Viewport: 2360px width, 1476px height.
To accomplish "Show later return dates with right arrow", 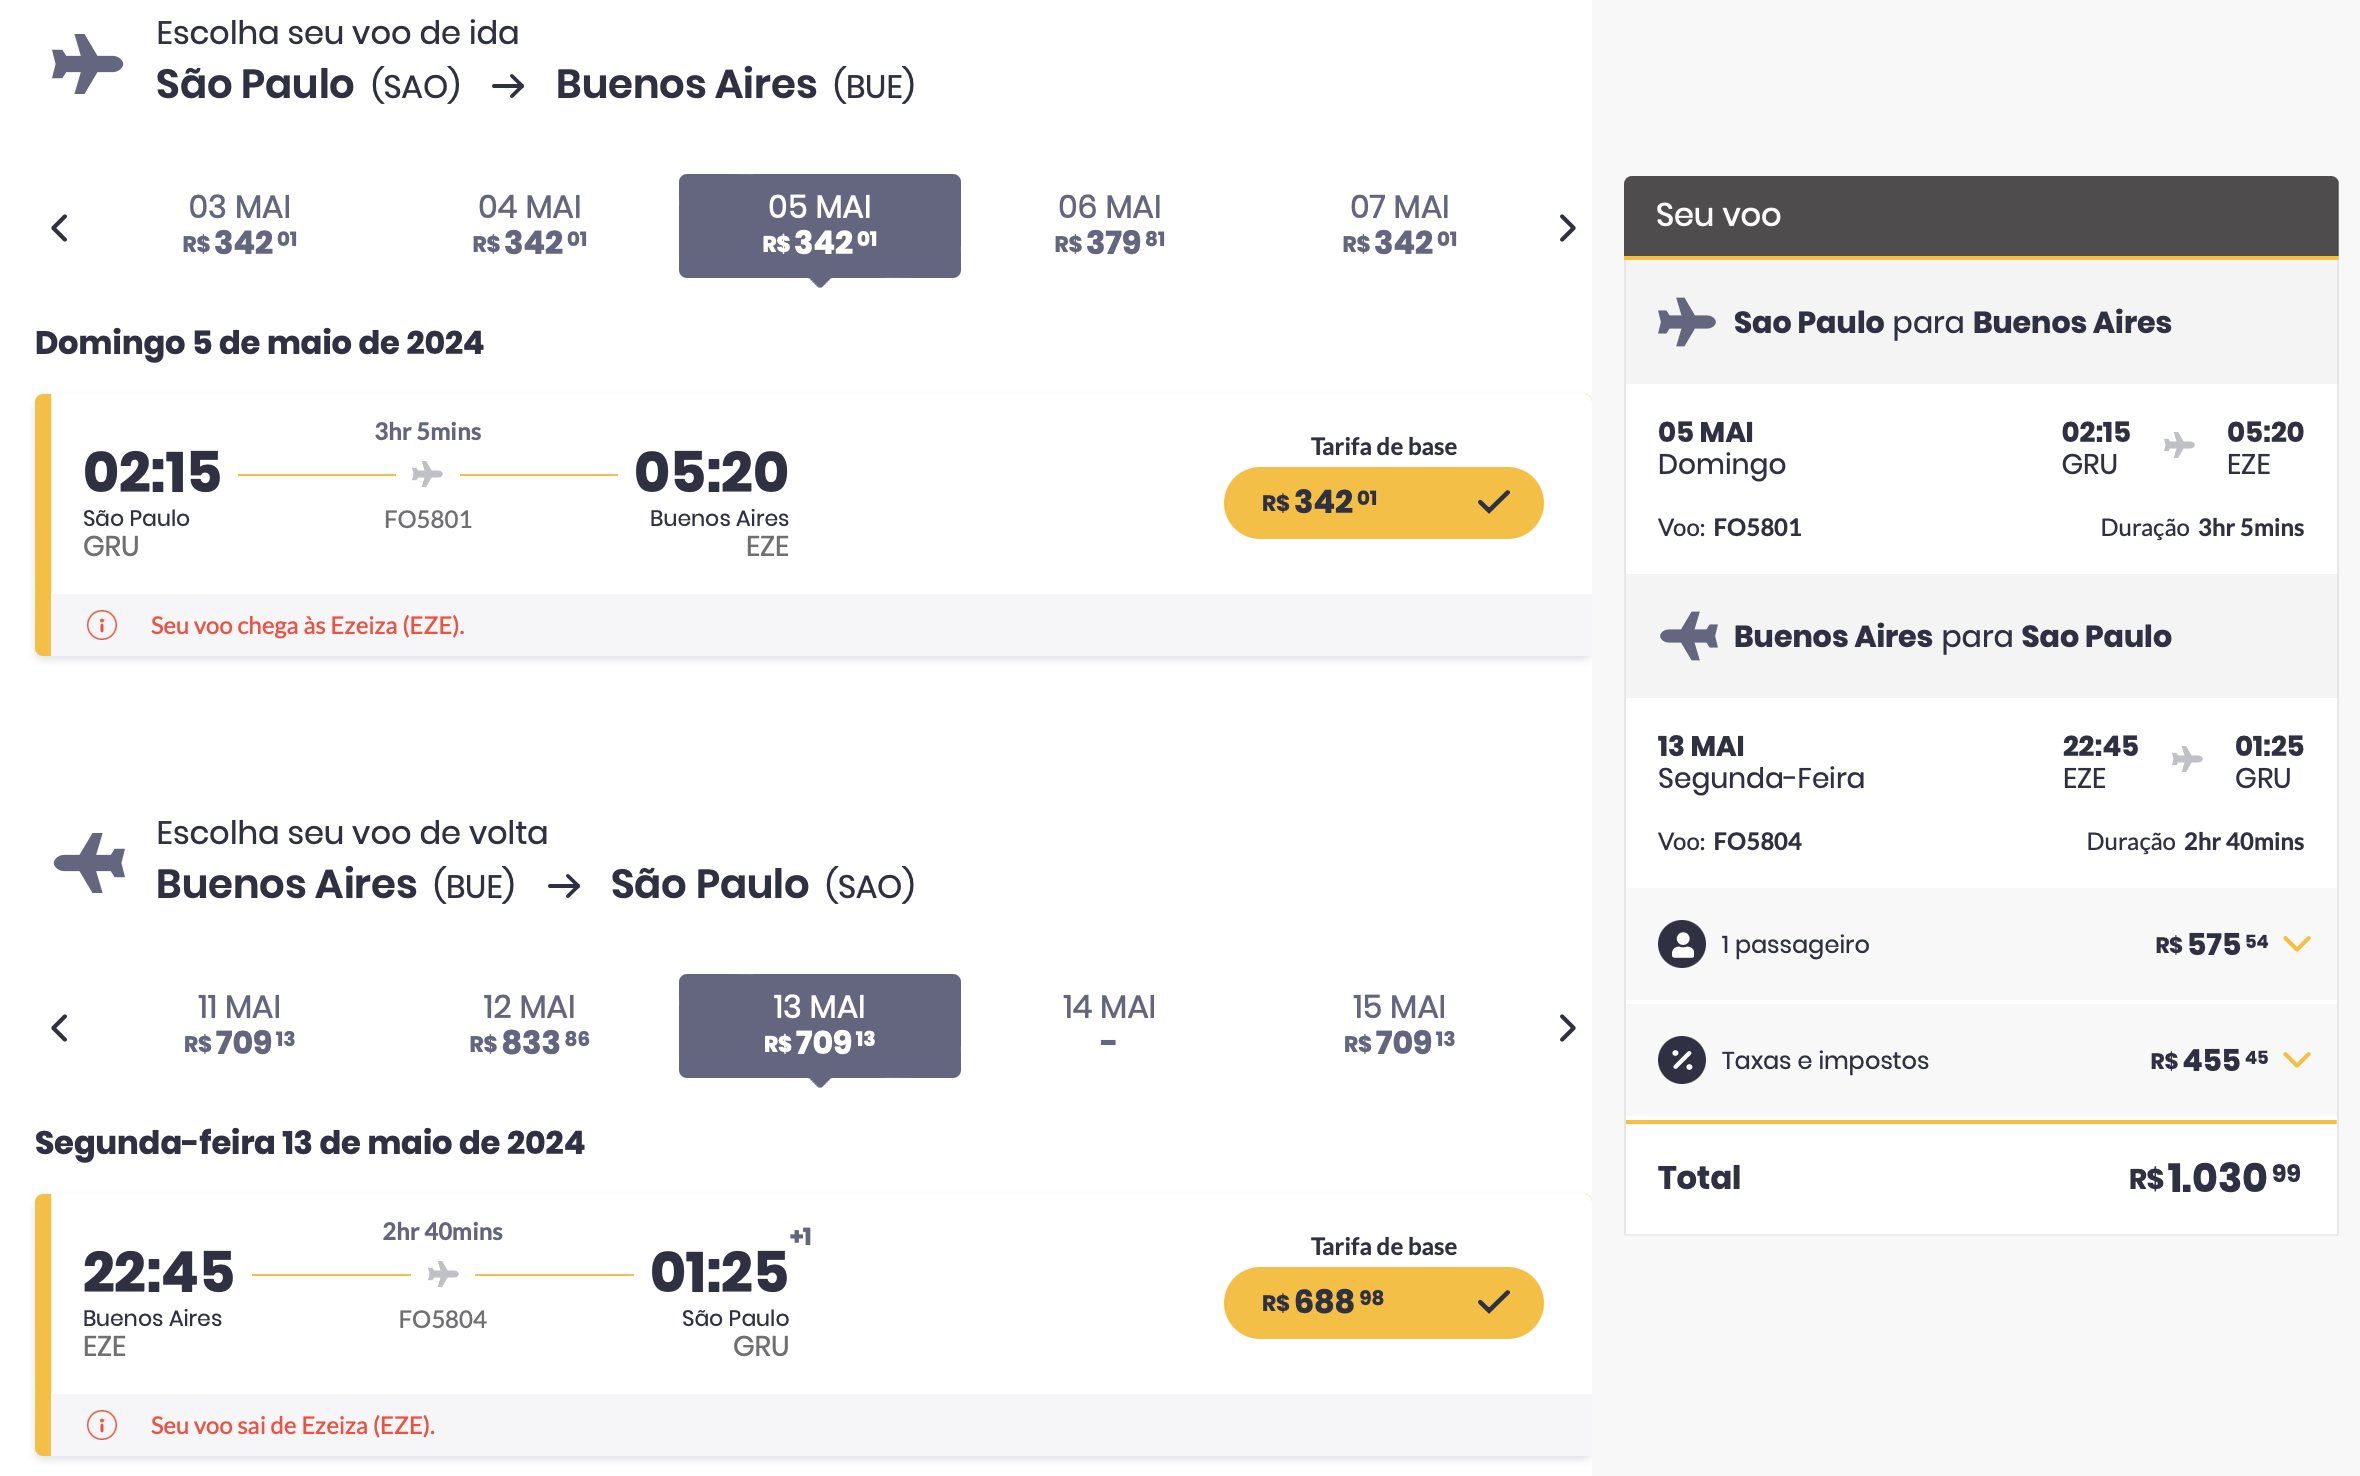I will tap(1567, 1027).
